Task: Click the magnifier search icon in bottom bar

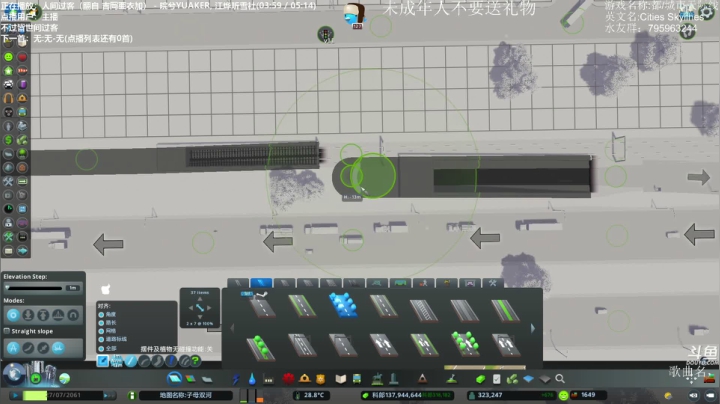Action: click(560, 379)
